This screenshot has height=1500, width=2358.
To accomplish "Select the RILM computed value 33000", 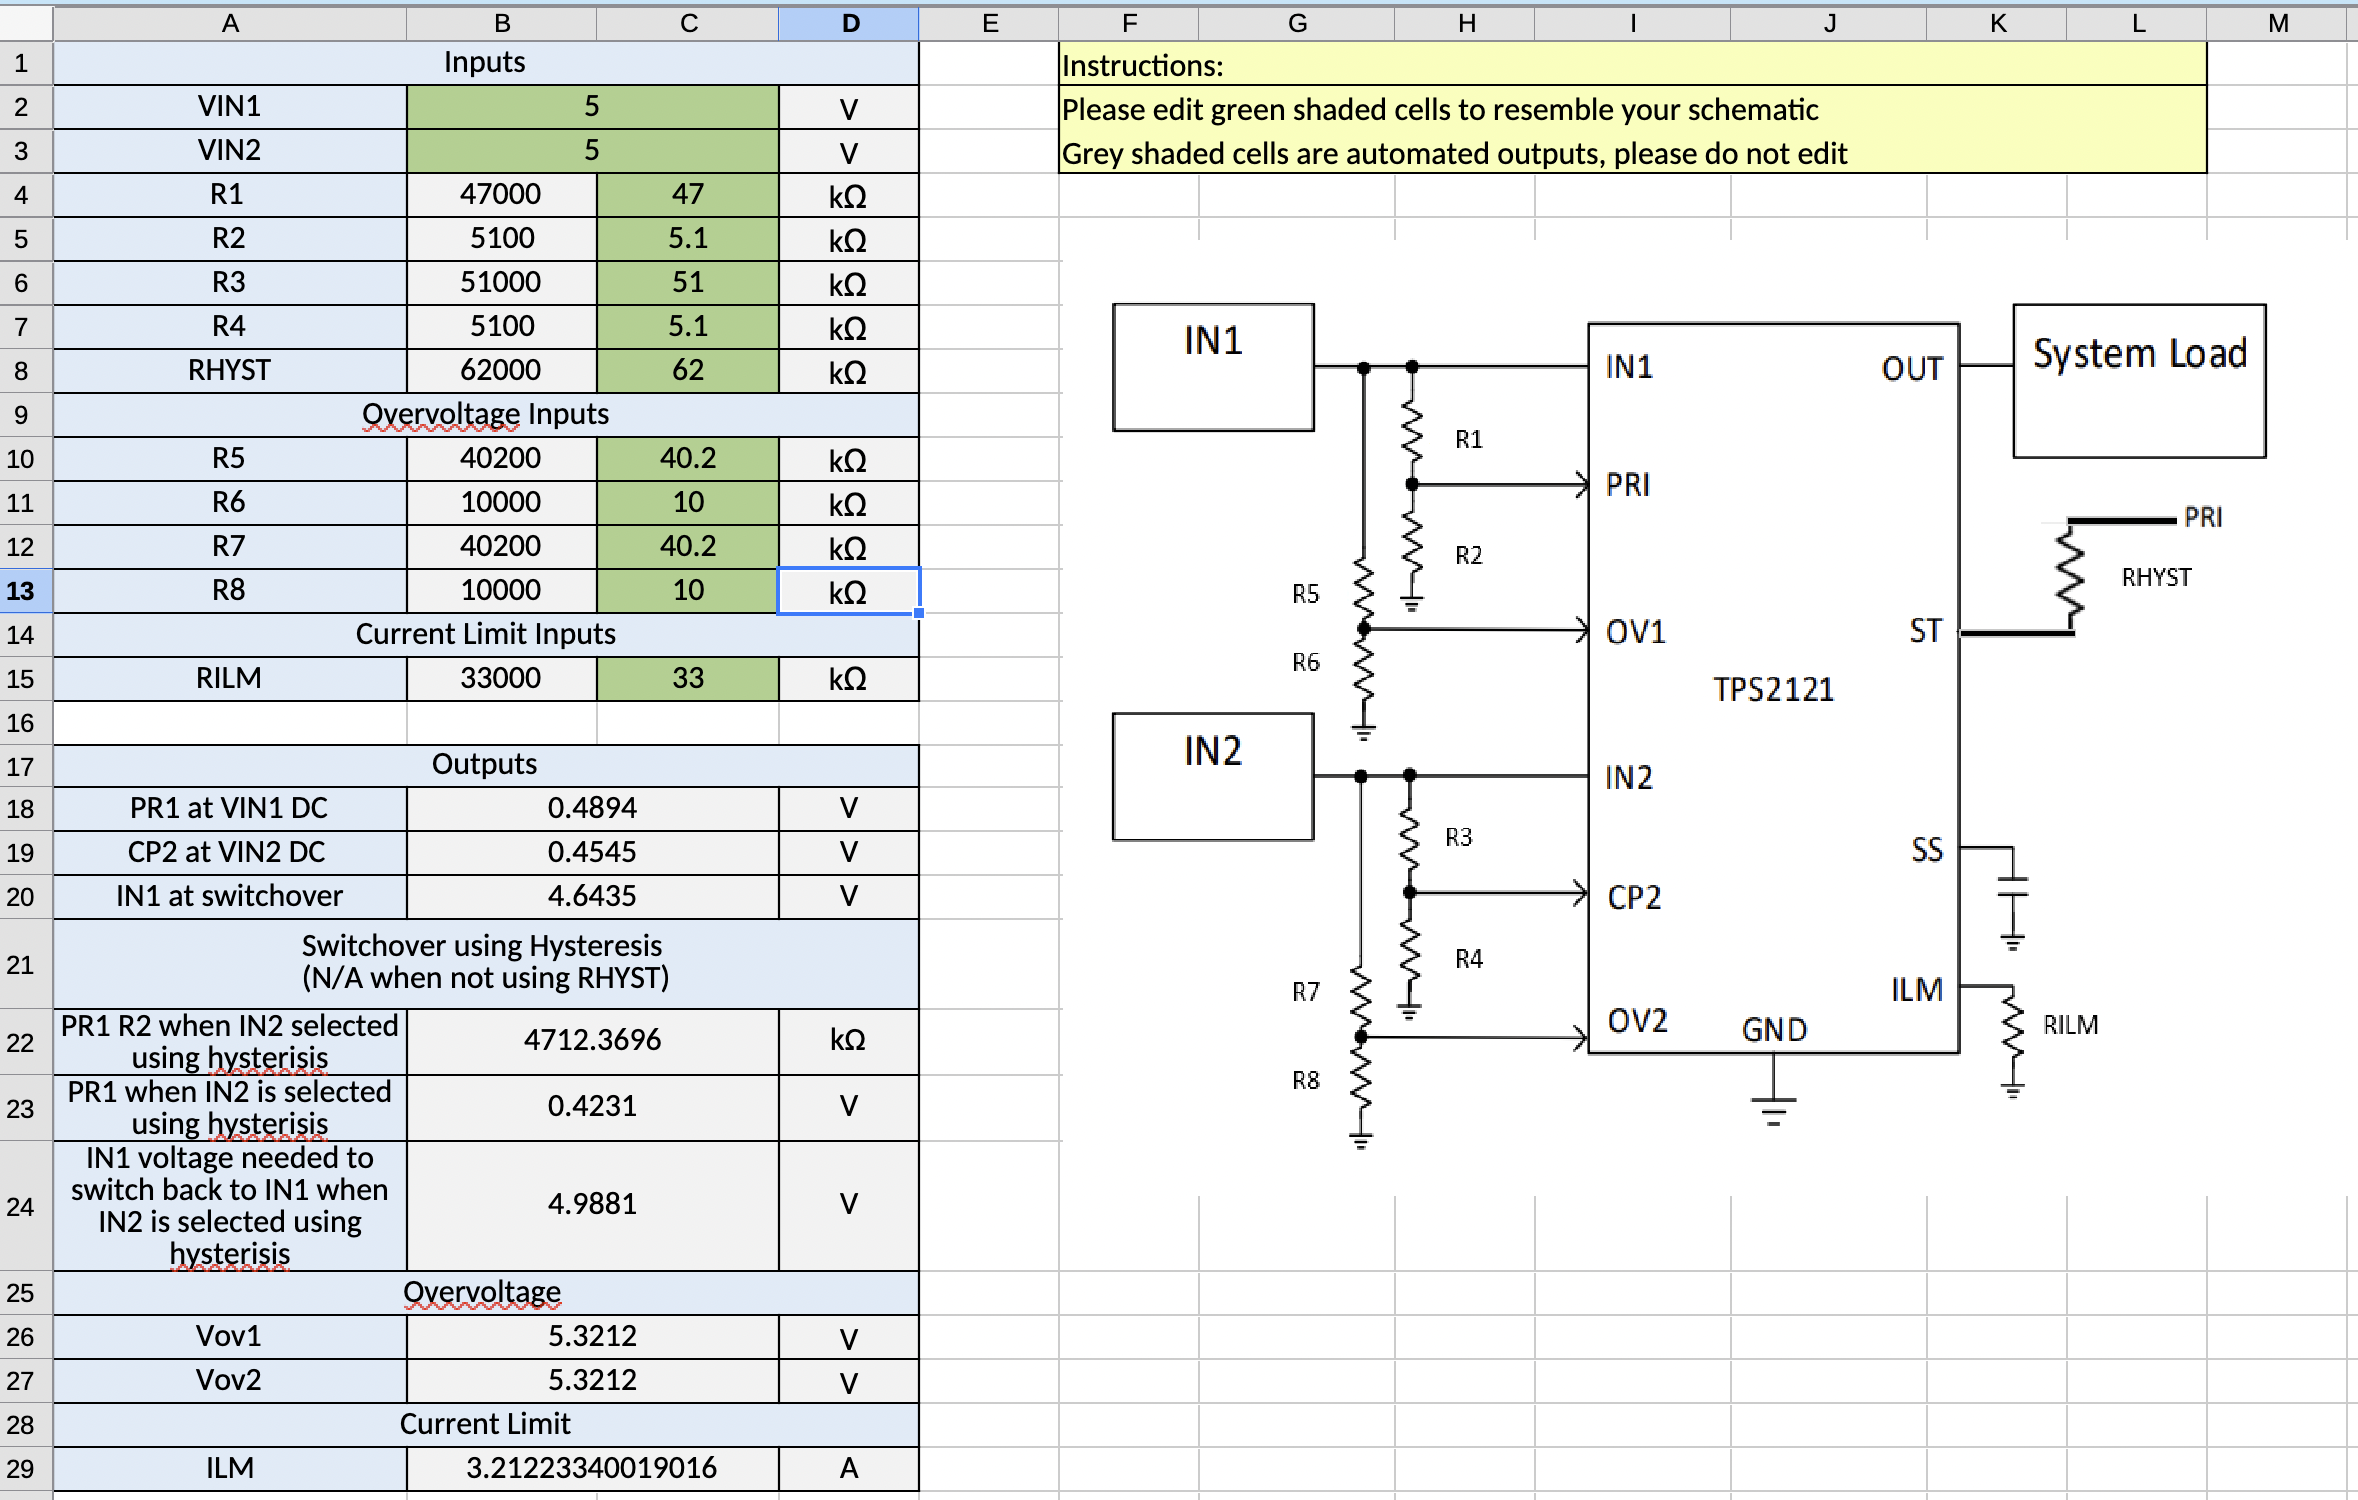I will click(x=502, y=679).
